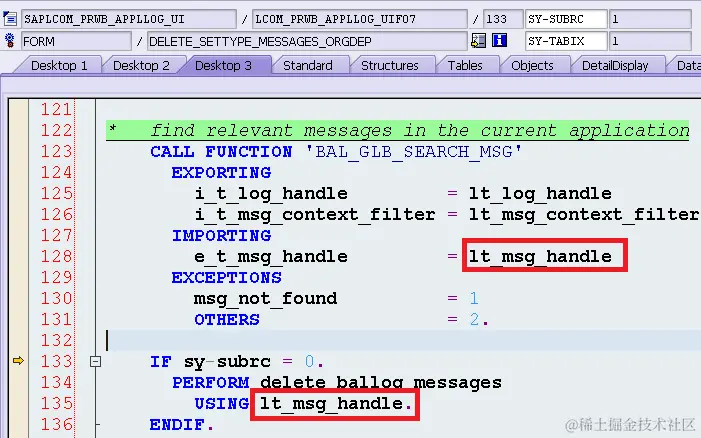Click line number 121 in the gutter
701x438 pixels.
56,109
